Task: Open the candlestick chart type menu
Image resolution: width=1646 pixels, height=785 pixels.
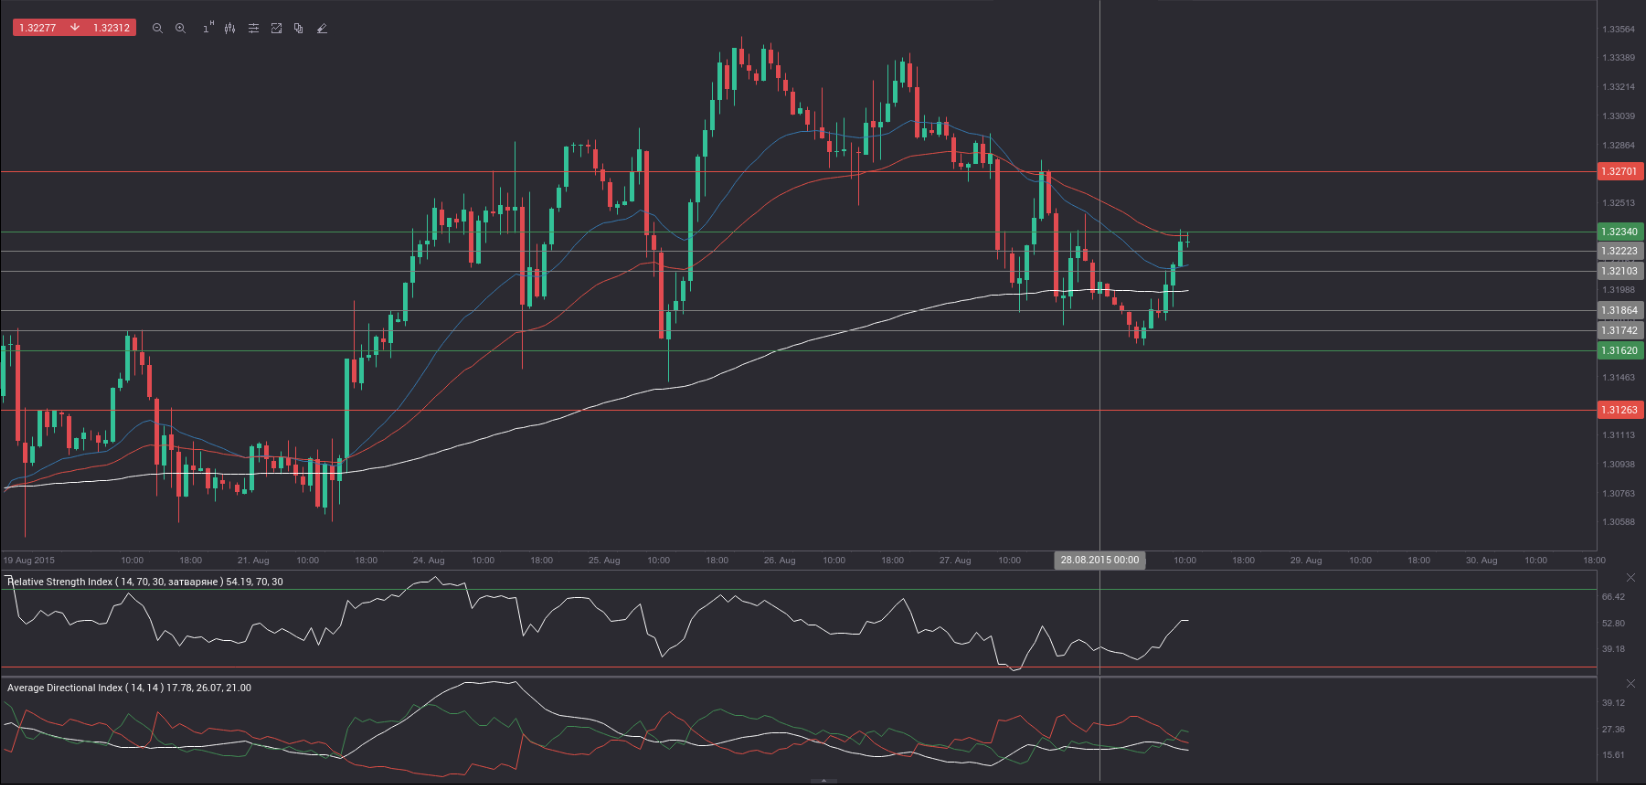Action: pyautogui.click(x=230, y=28)
